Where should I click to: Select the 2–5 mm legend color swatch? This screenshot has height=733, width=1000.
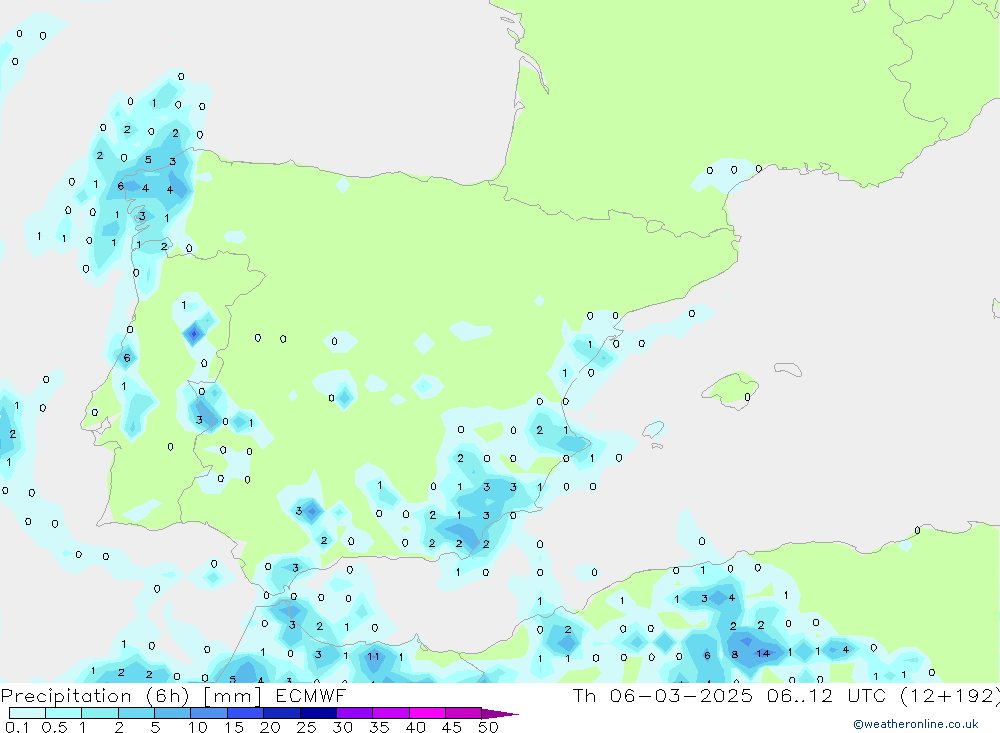[136, 713]
